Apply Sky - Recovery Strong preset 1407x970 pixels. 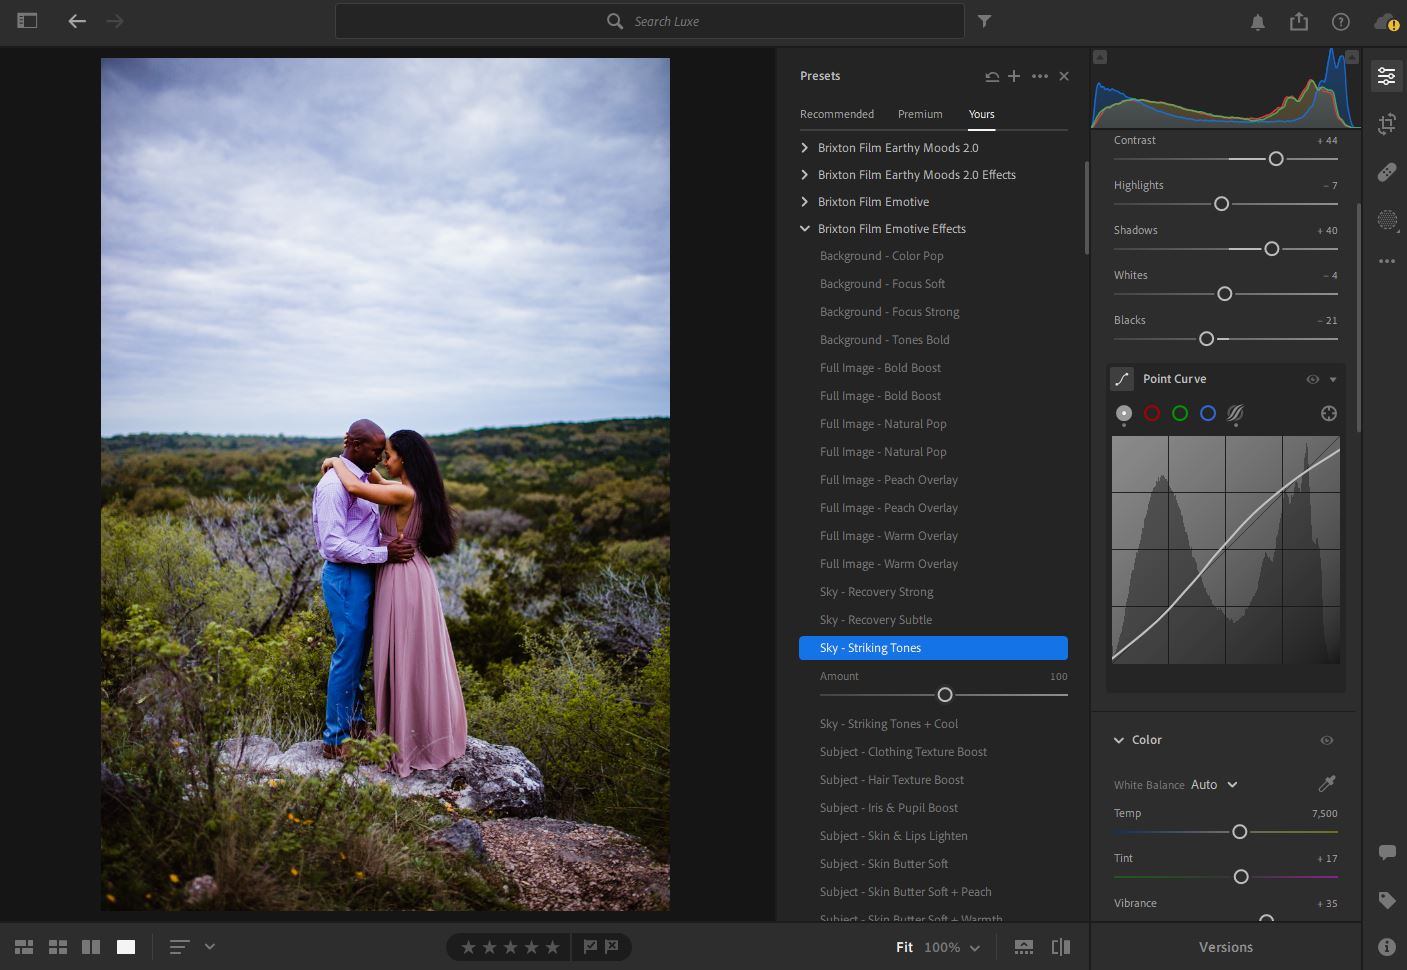(x=876, y=592)
